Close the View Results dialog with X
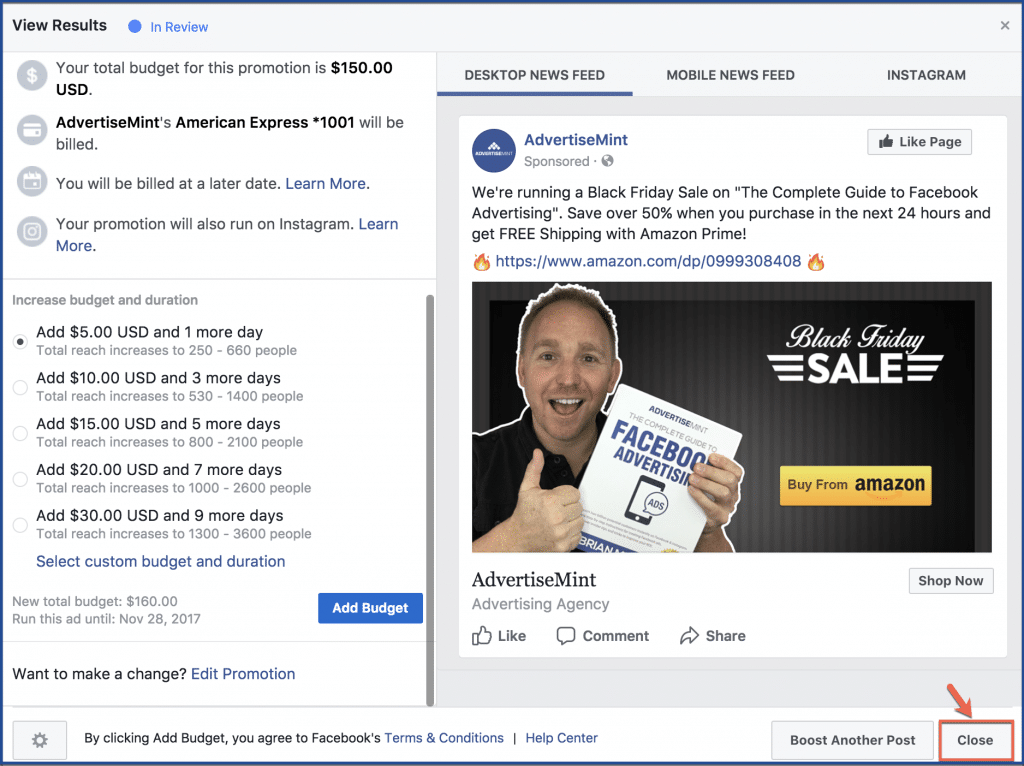This screenshot has width=1024, height=766. pyautogui.click(x=1004, y=25)
